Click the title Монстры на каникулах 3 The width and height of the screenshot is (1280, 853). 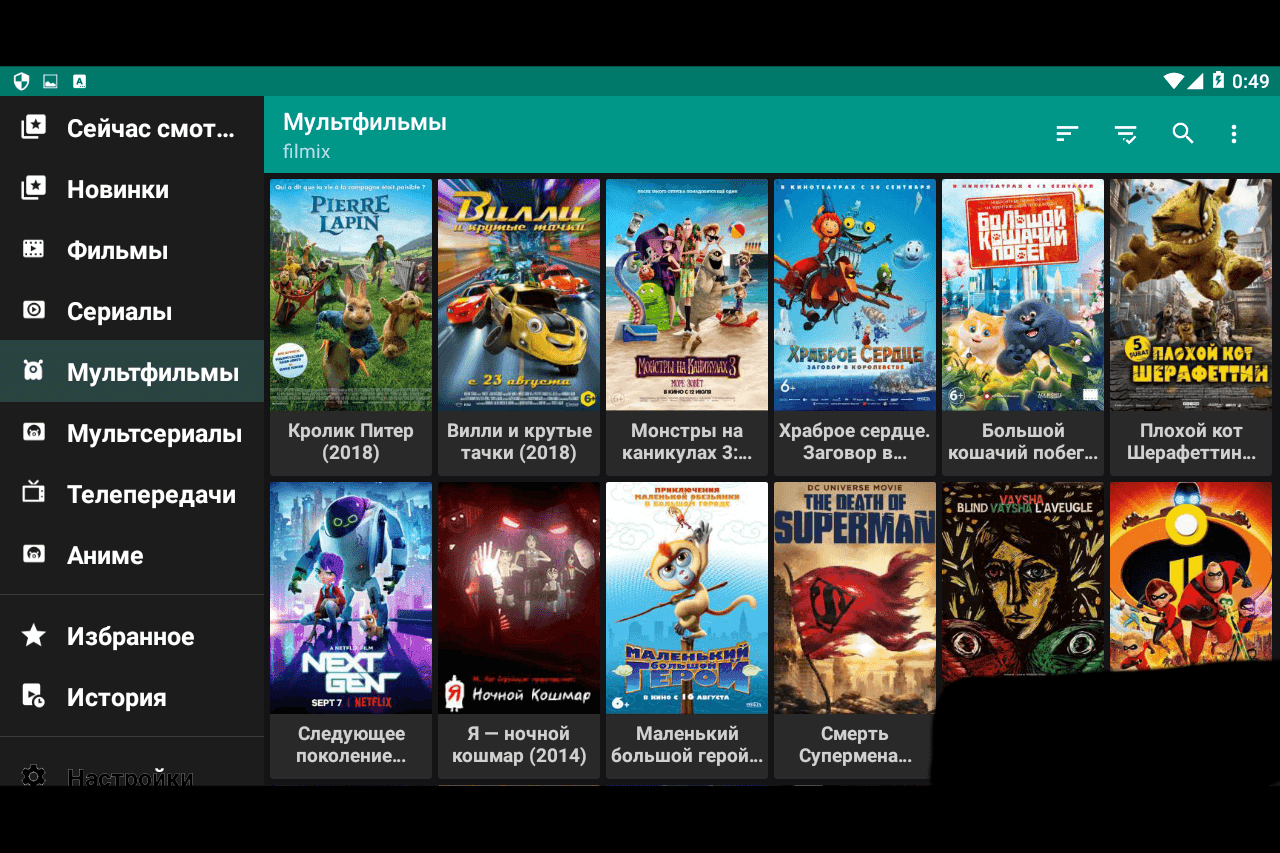[x=687, y=442]
